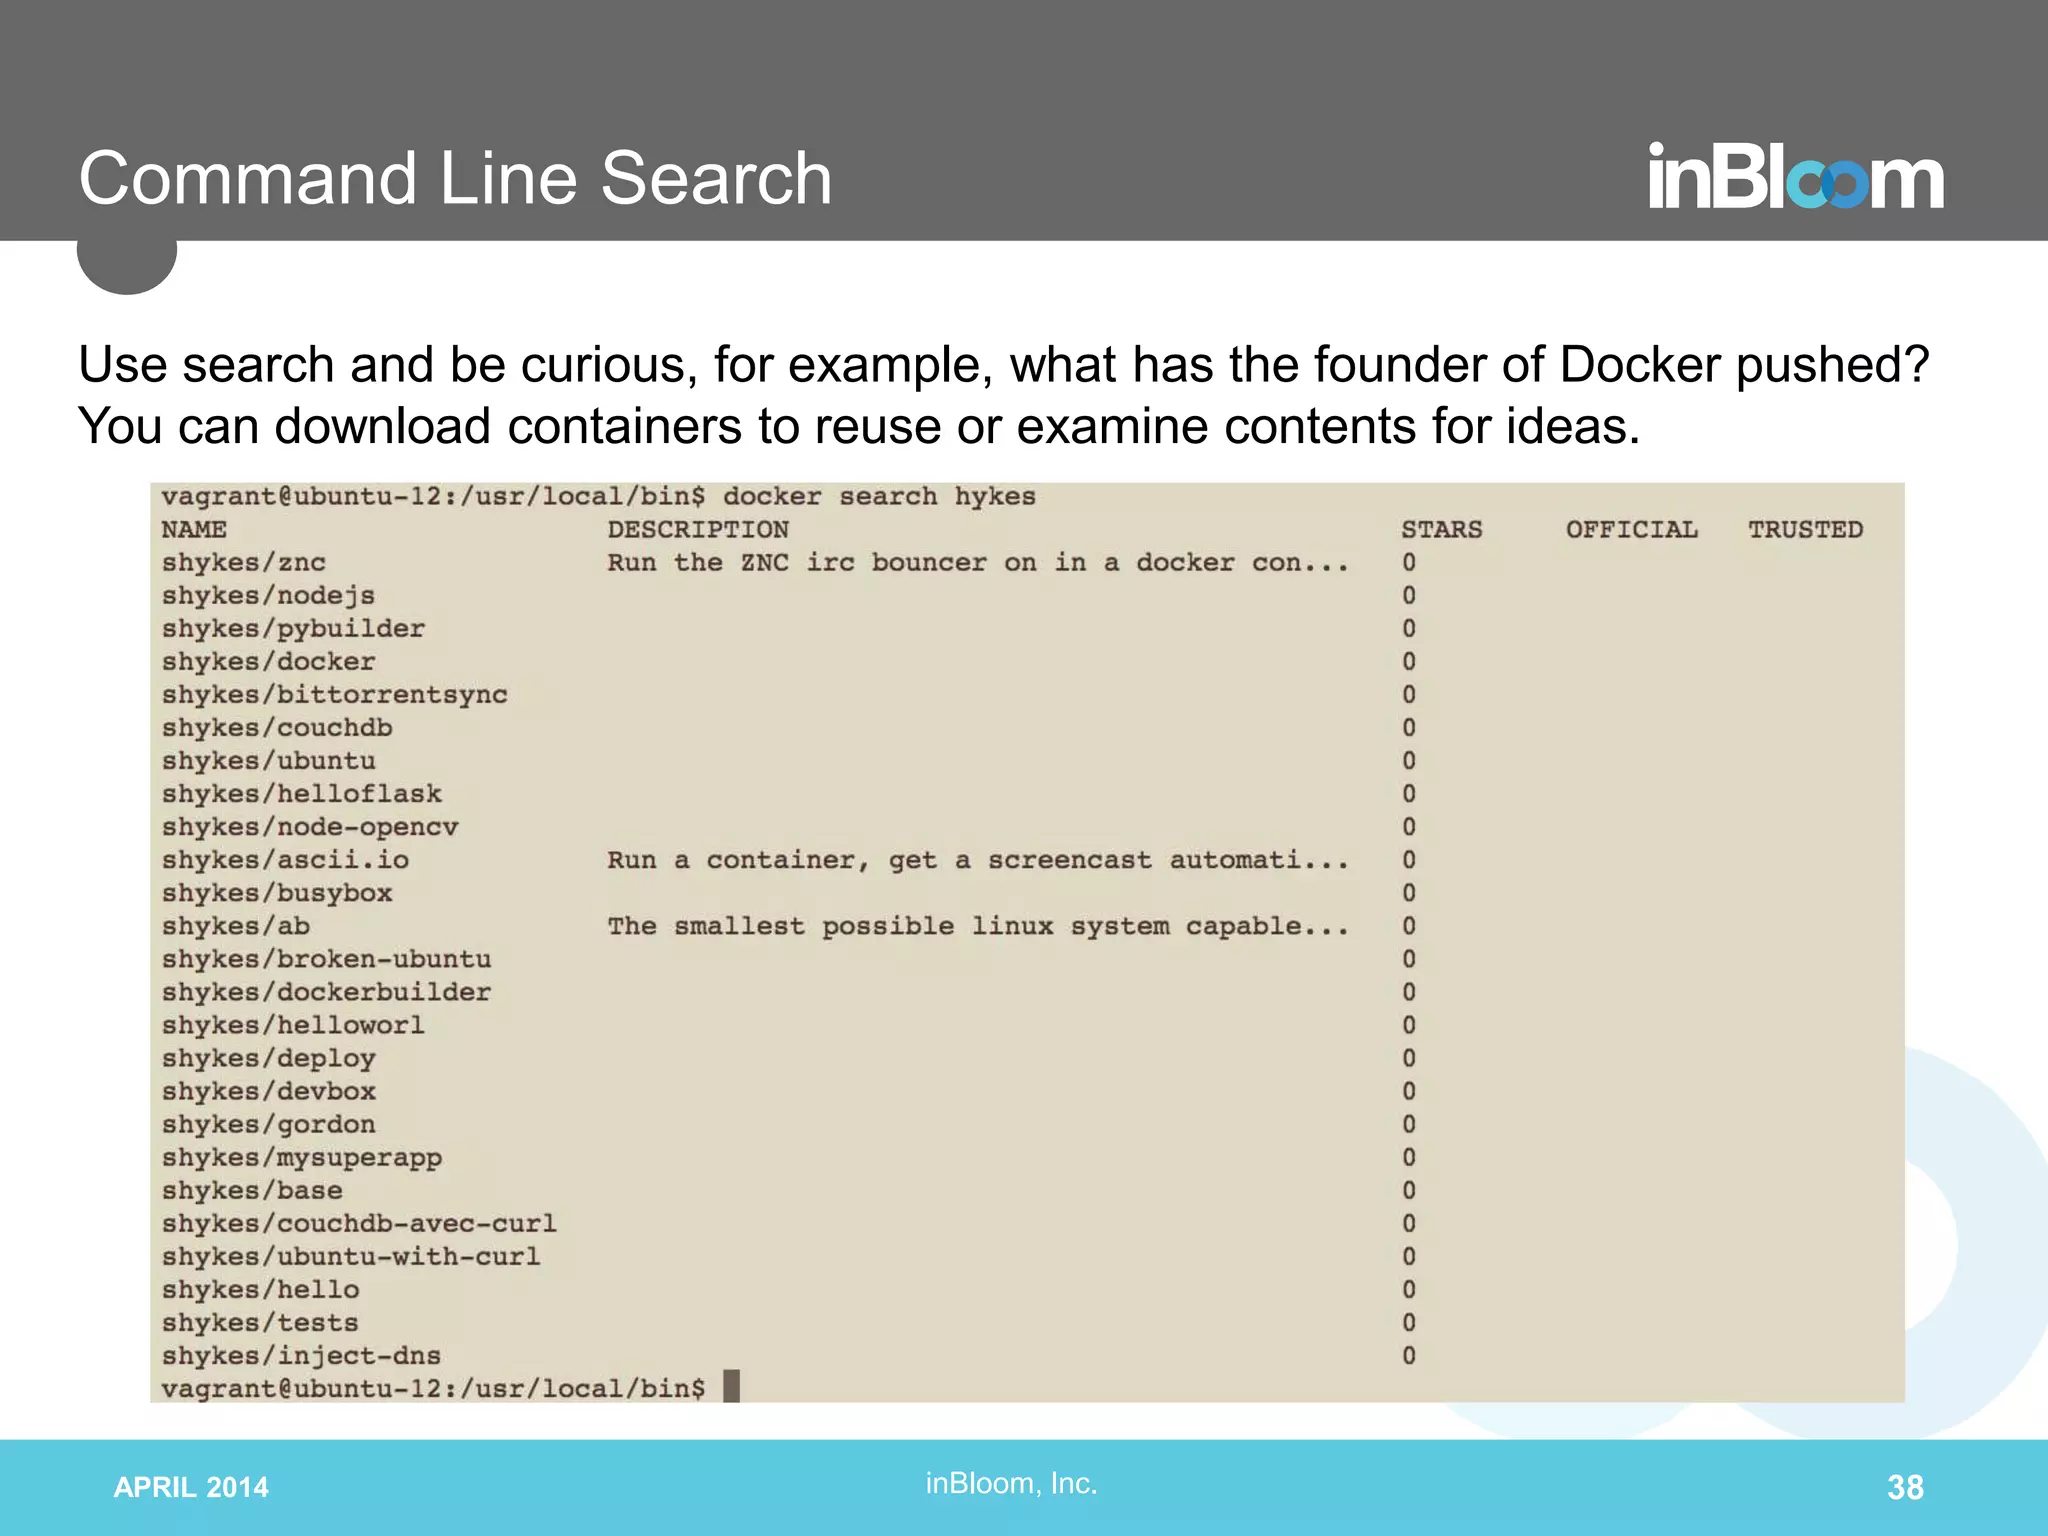Image resolution: width=2048 pixels, height=1536 pixels.
Task: Click the shykes/hello entry
Action: coord(260,1290)
